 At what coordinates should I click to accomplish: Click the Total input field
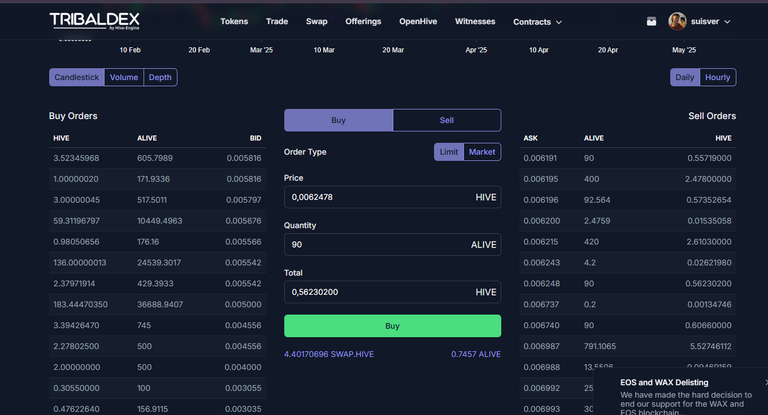[x=392, y=292]
